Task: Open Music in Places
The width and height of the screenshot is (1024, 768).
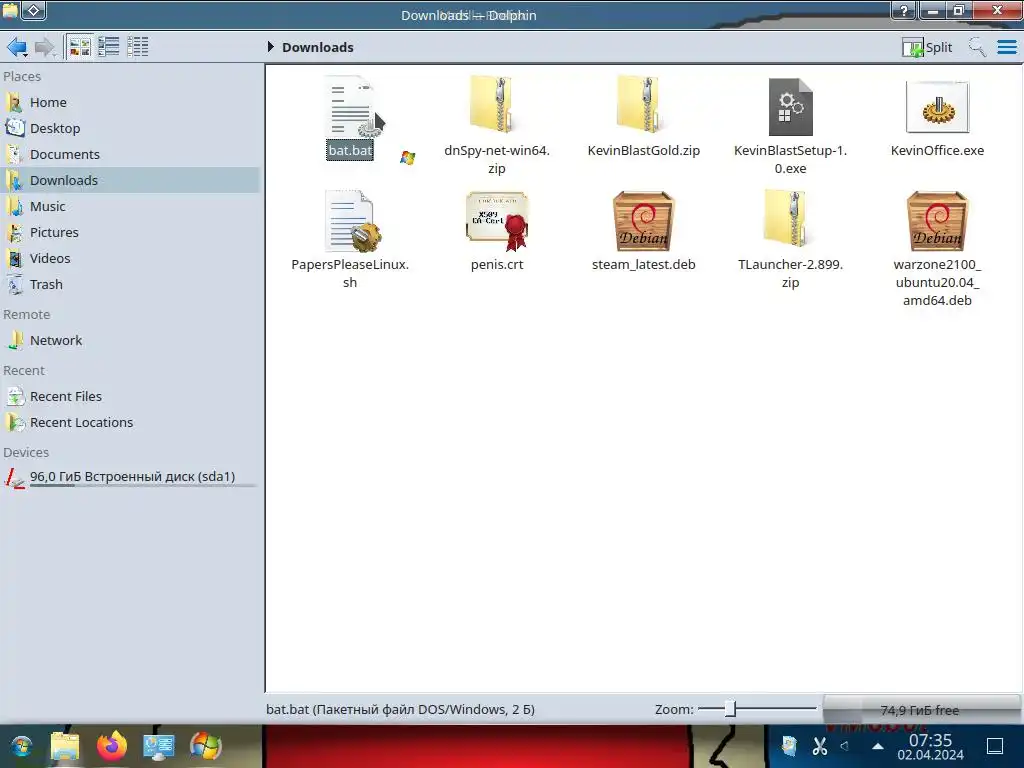Action: point(131,206)
